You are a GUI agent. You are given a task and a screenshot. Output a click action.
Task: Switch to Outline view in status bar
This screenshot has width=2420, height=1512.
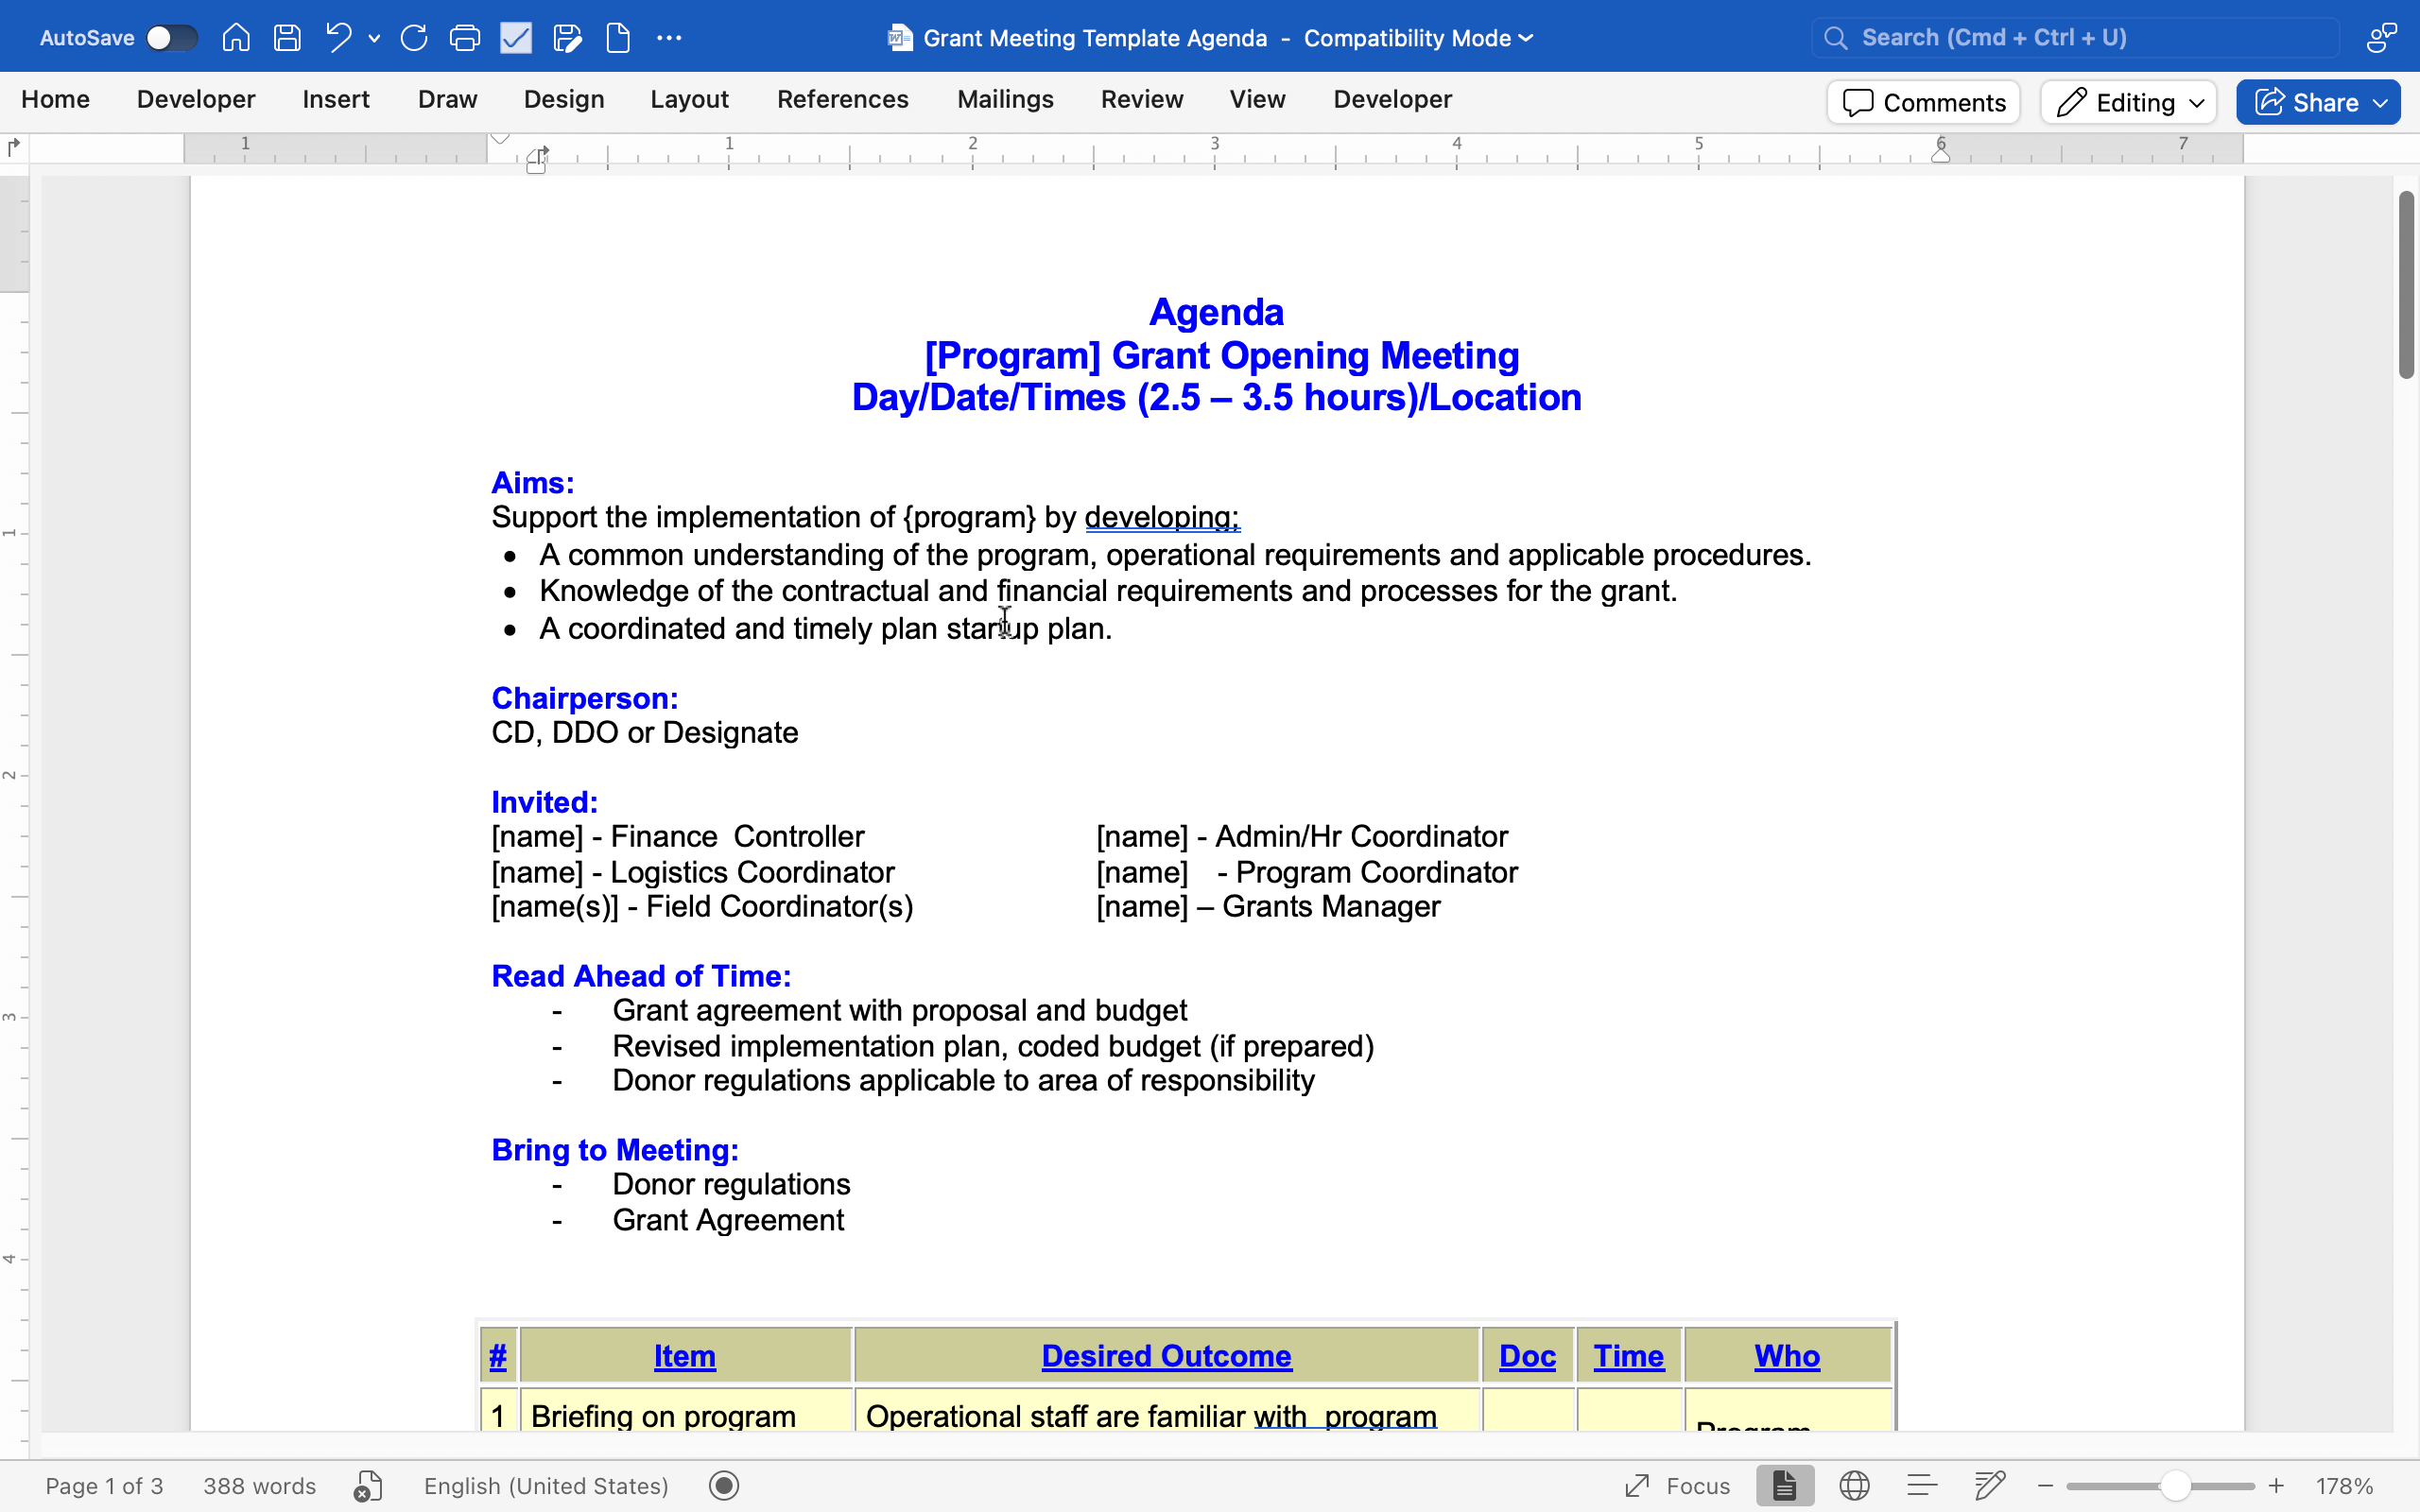(x=1922, y=1486)
